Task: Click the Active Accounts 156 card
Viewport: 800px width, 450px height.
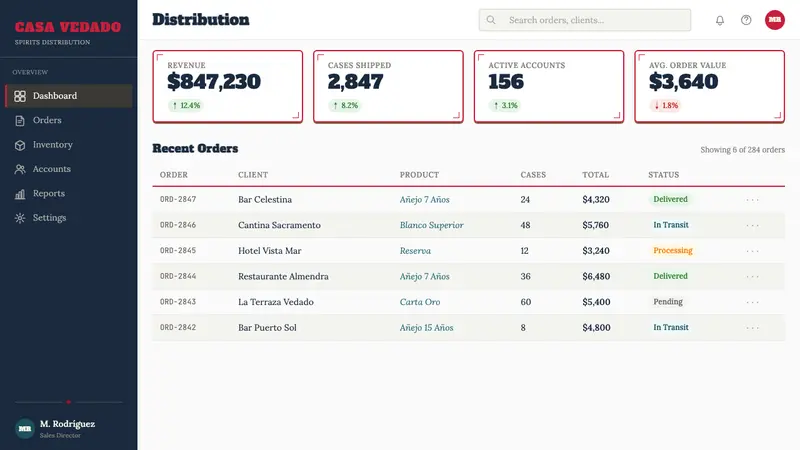Action: pos(549,86)
